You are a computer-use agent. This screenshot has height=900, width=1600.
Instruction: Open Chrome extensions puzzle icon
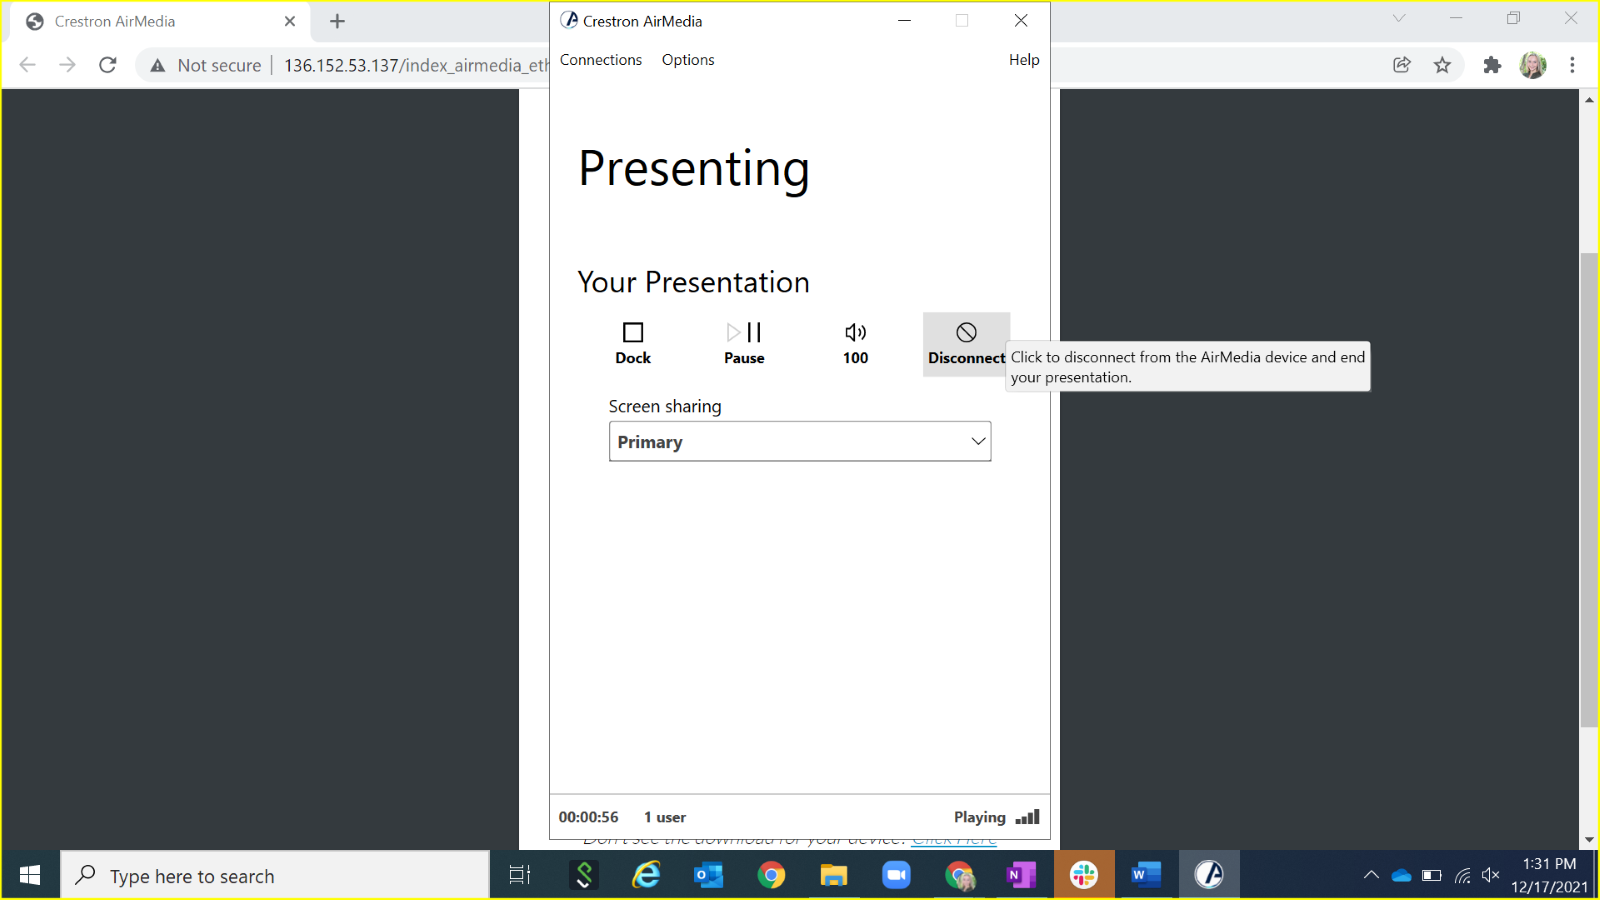[x=1492, y=65]
